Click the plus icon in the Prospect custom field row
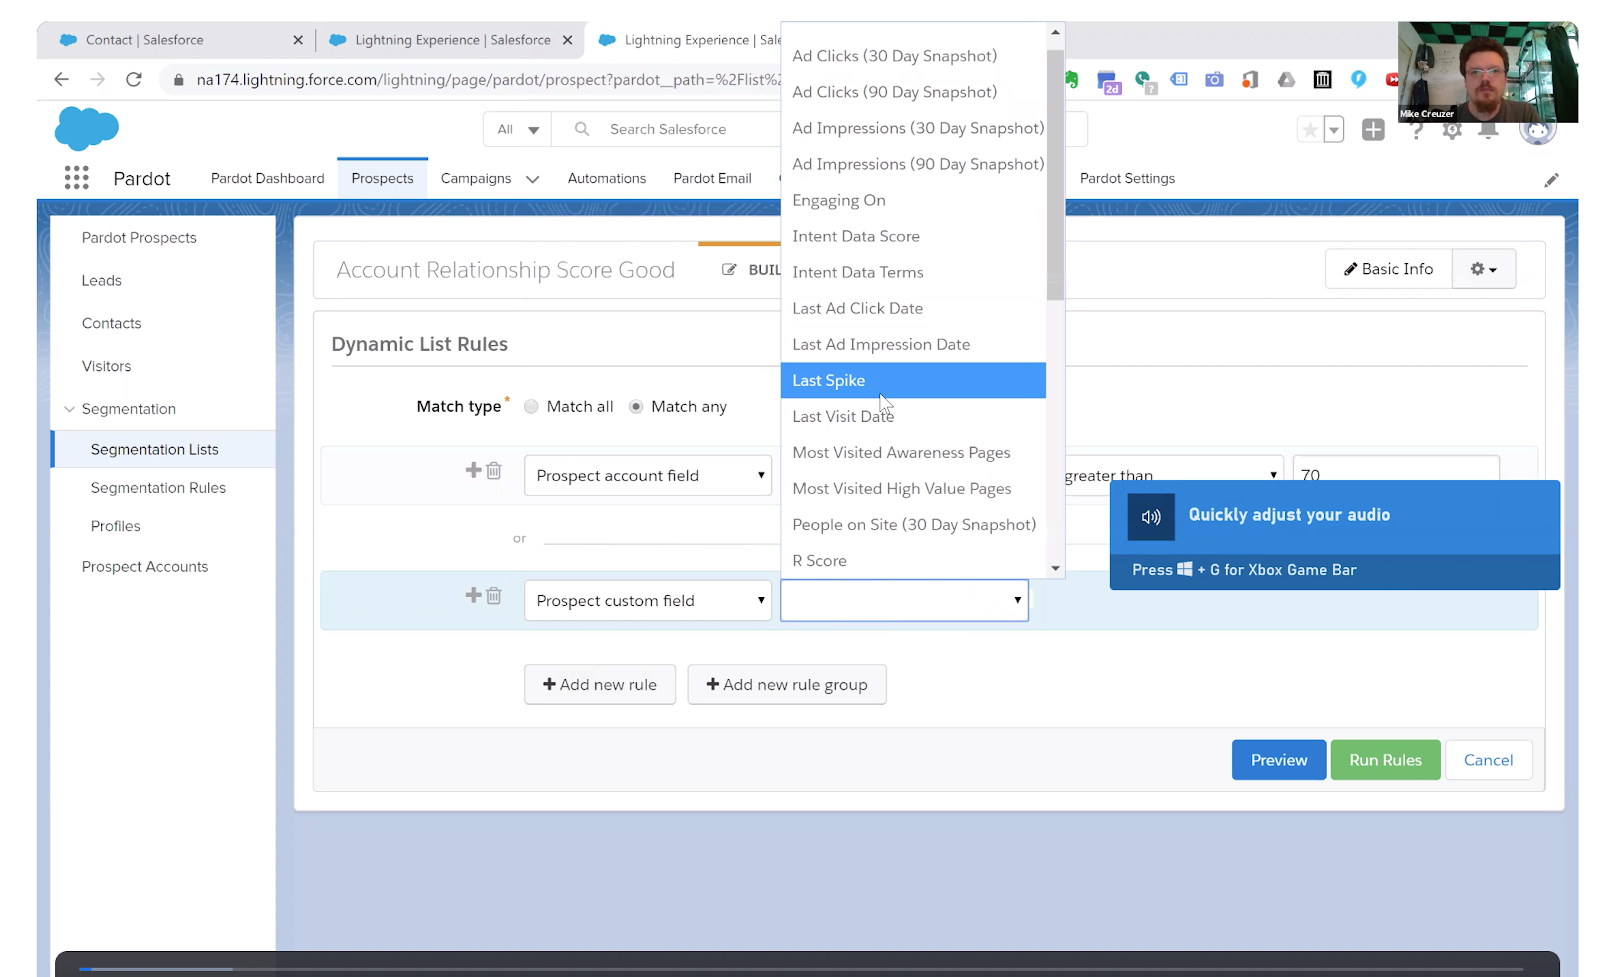This screenshot has height=977, width=1600. tap(474, 595)
